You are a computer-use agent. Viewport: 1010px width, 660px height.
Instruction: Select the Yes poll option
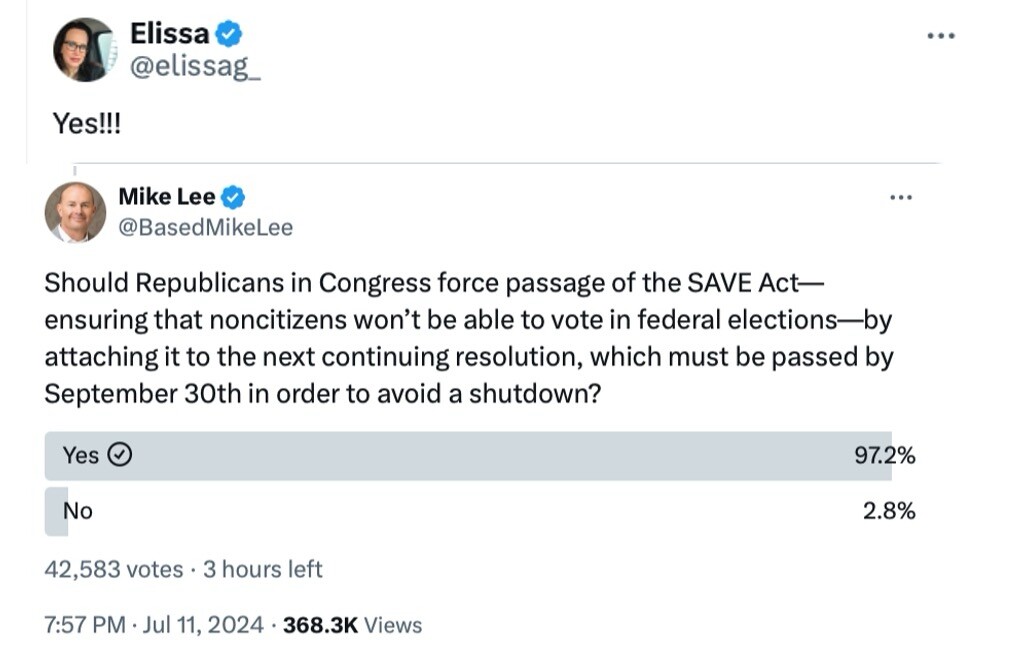(x=480, y=456)
